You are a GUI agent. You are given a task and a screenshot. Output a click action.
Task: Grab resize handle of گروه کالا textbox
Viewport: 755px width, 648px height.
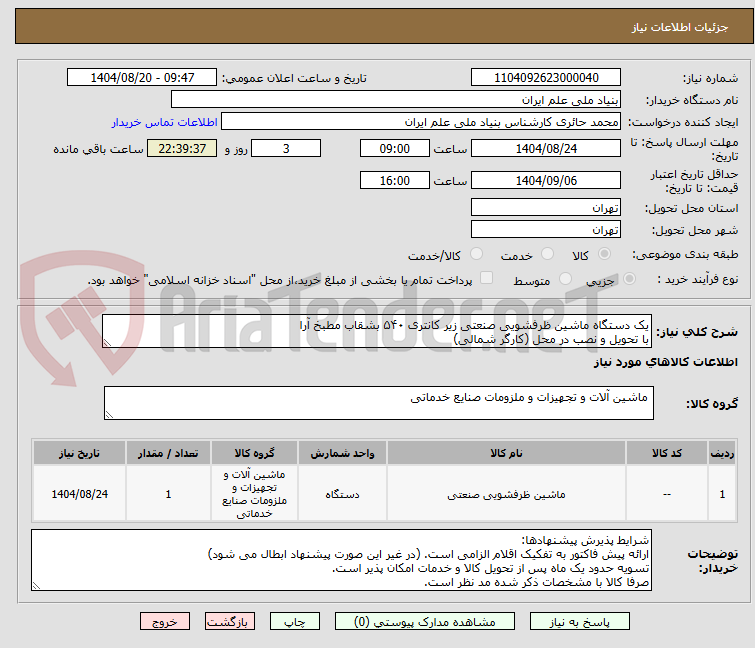(x=109, y=415)
